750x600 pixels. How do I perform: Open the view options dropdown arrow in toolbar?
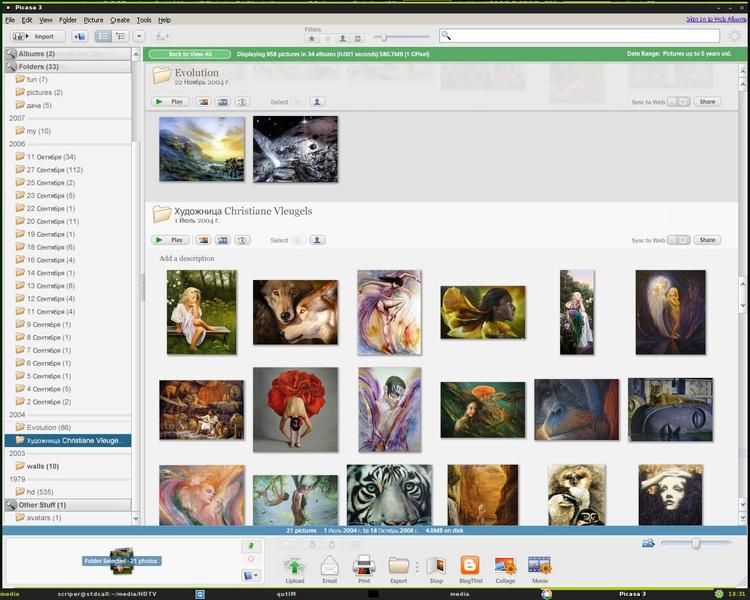tap(139, 36)
